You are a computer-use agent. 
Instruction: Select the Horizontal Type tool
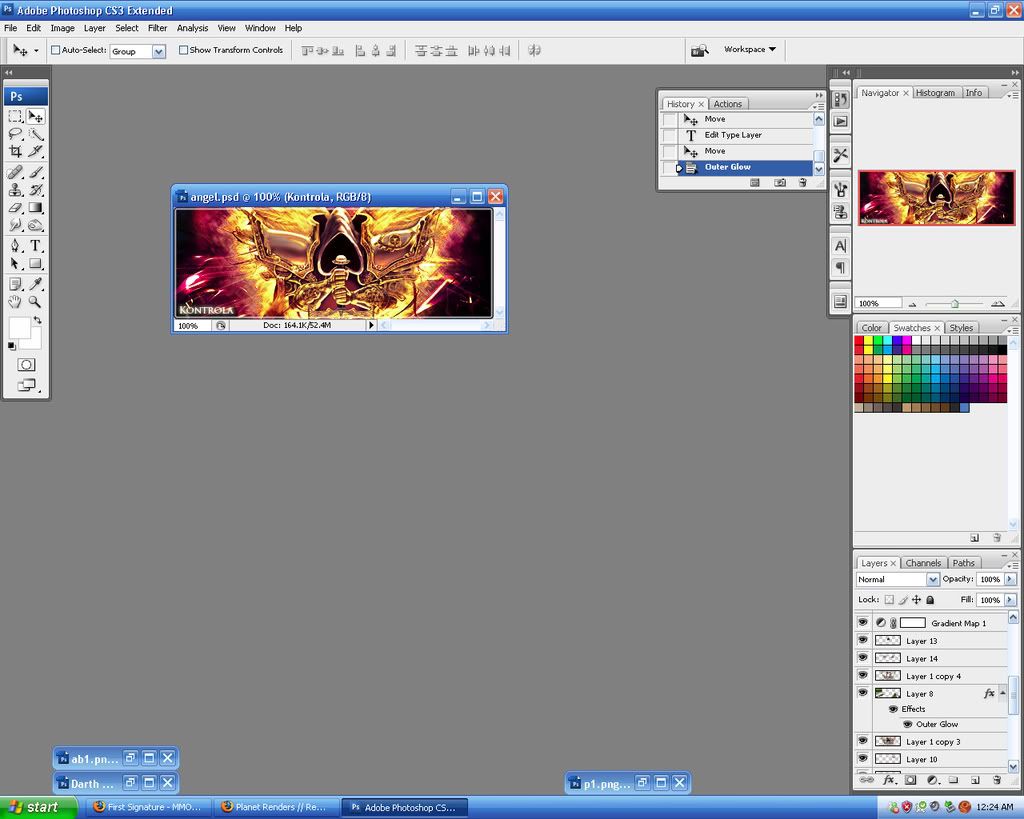[36, 246]
